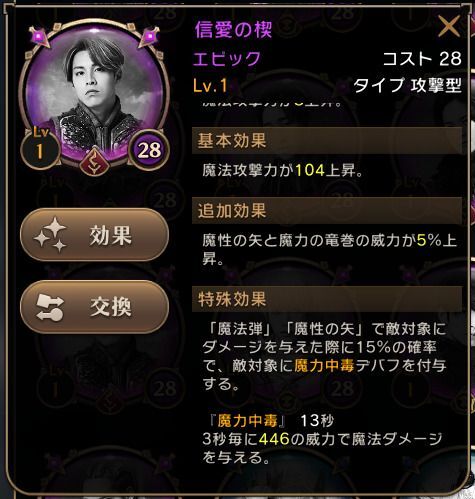Screen dimensions: 475x499
Task: Close the card detail popup with the X
Action: click(x=449, y=27)
